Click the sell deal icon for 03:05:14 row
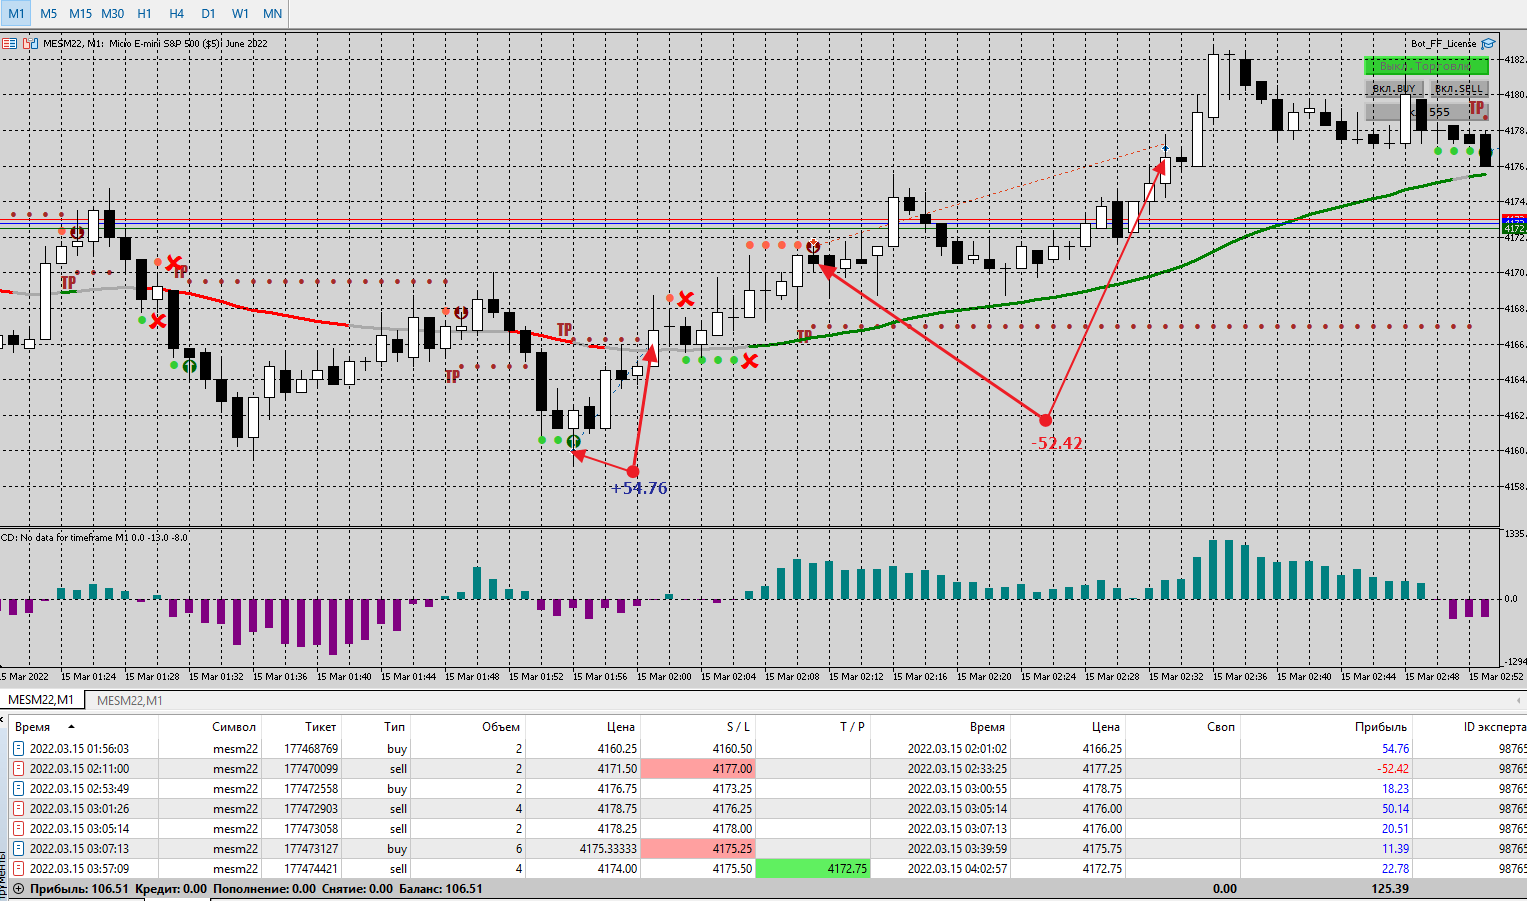The width and height of the screenshot is (1527, 901). click(x=18, y=829)
